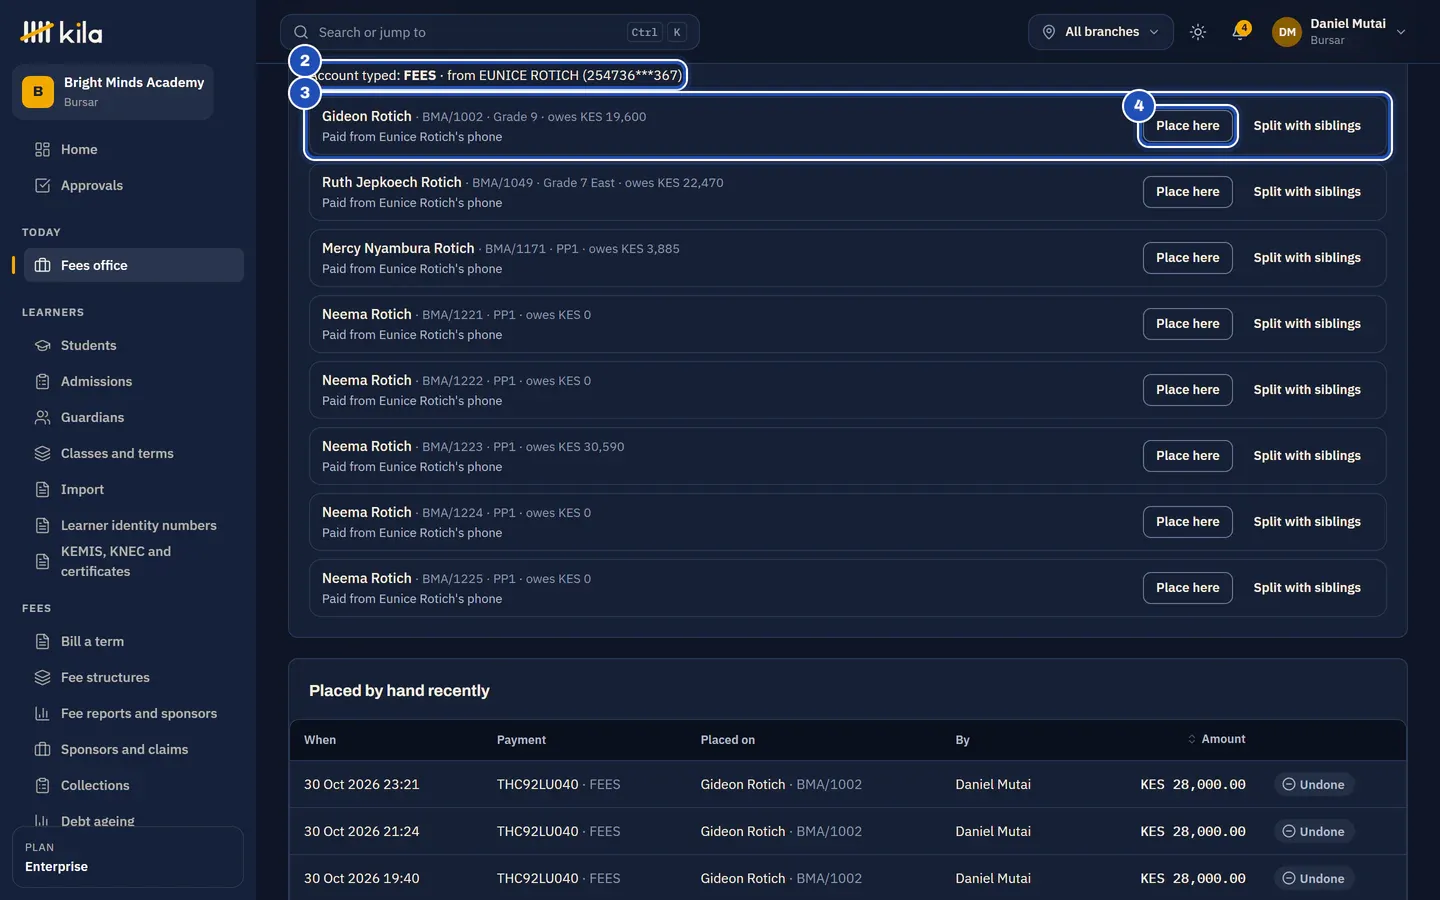Viewport: 1440px width, 900px height.
Task: Open notifications bell
Action: click(x=1240, y=32)
